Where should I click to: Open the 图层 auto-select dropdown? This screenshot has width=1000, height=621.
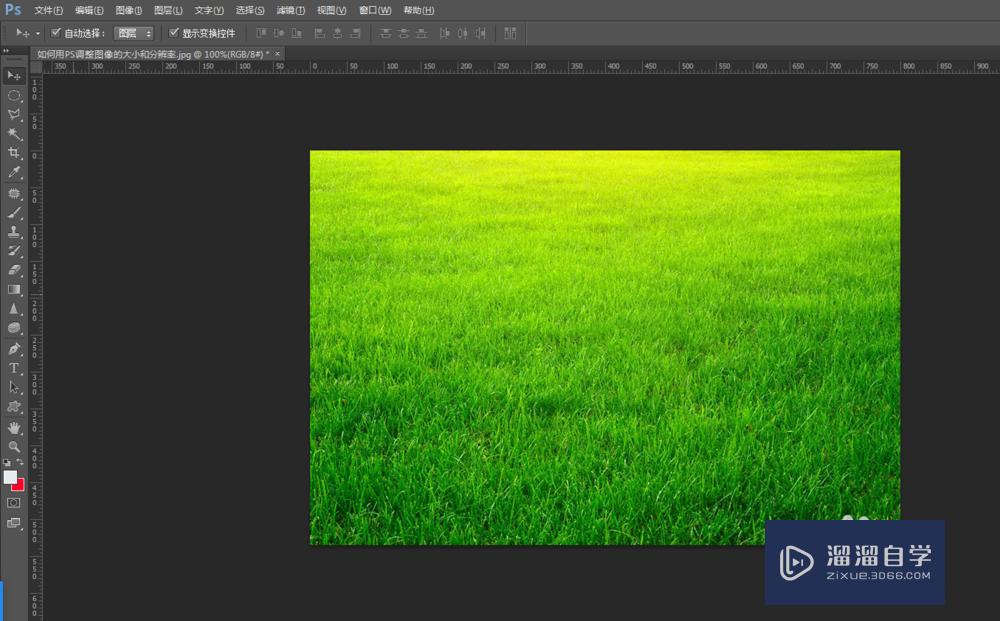tap(134, 33)
